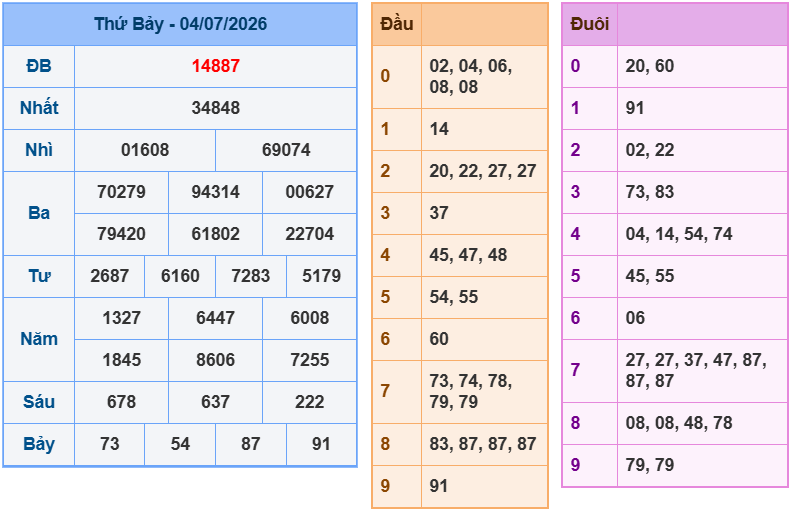Click fourth prize number 6160
The width and height of the screenshot is (791, 521).
[180, 276]
